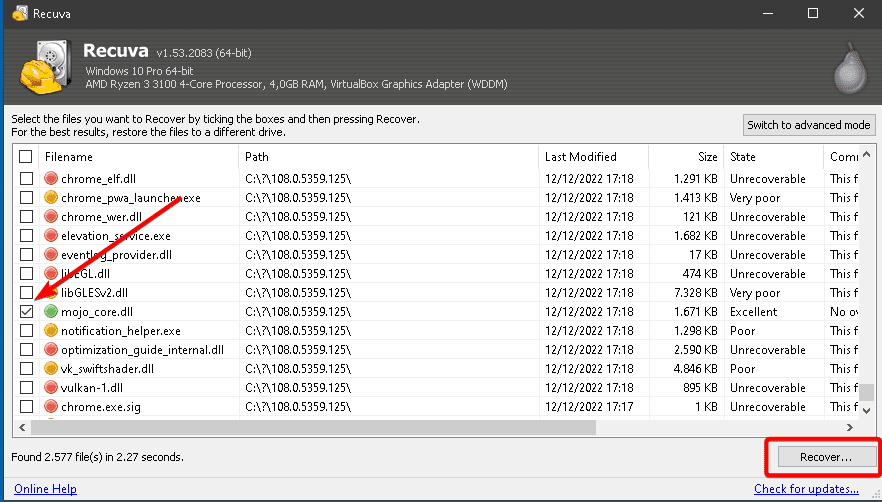Sort by the Path column header
This screenshot has height=502, width=882.
pos(389,157)
